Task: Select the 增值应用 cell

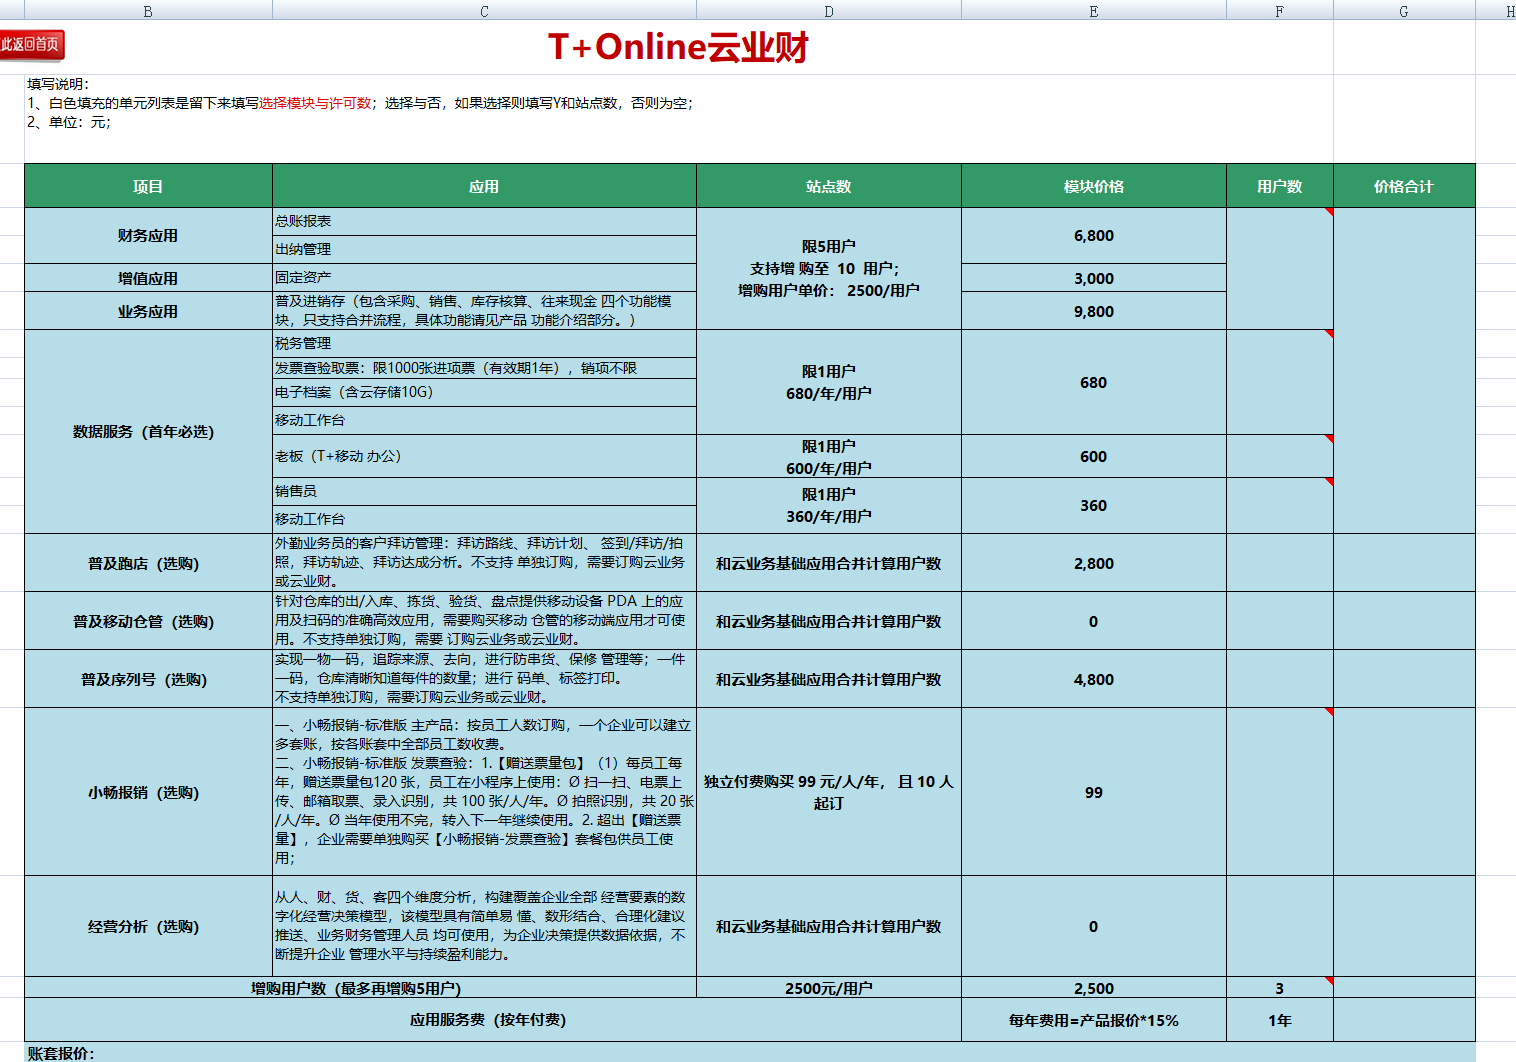Action: click(x=148, y=278)
